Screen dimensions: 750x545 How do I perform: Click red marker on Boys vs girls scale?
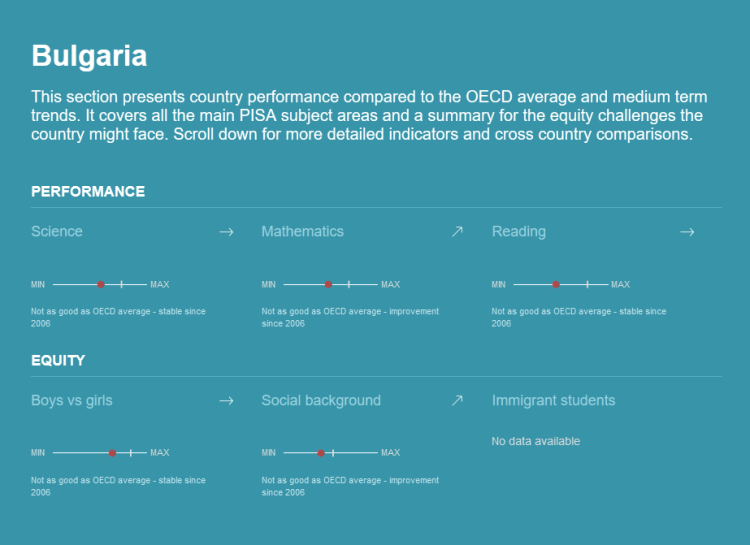point(113,453)
